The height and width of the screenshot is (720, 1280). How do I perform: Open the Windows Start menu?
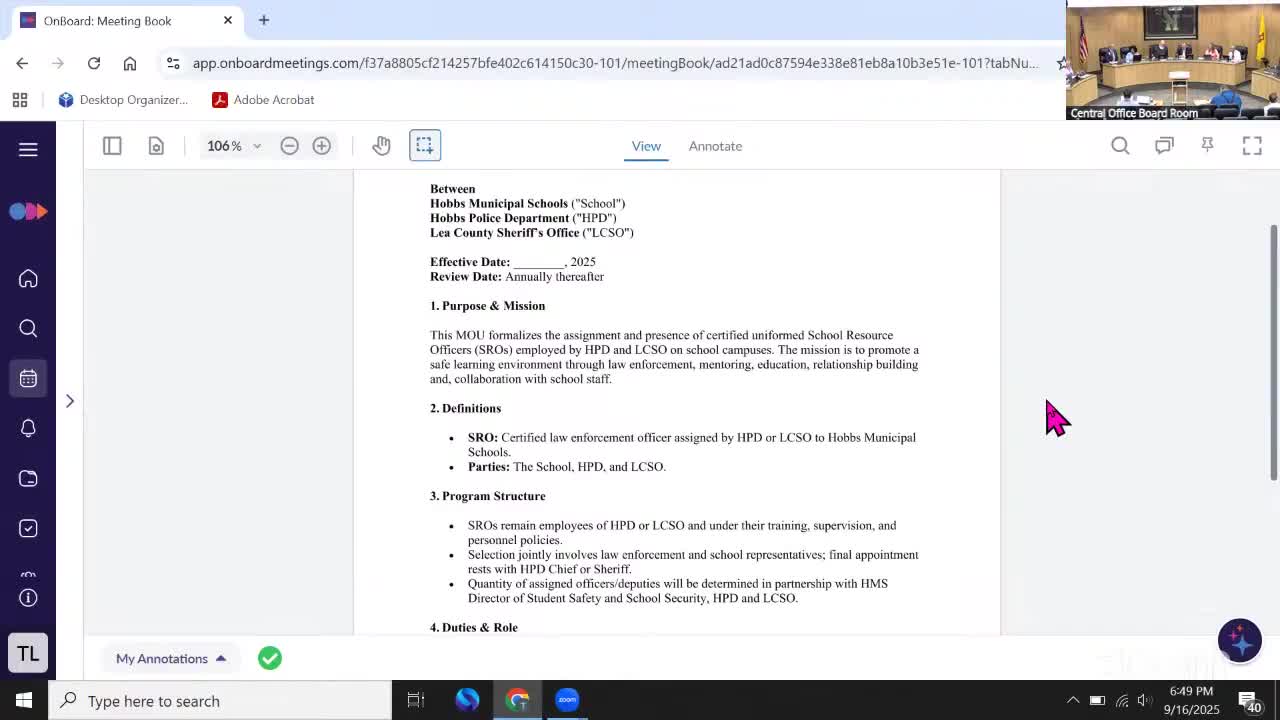pos(24,700)
